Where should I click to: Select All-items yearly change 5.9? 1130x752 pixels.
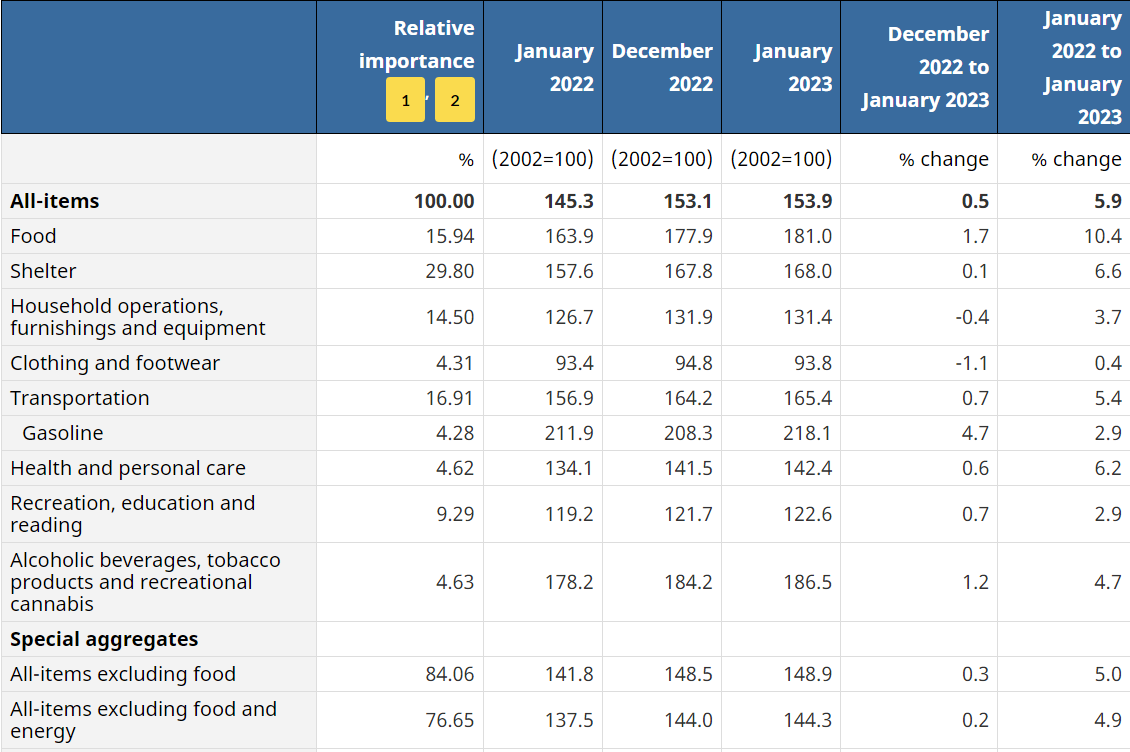click(1108, 201)
